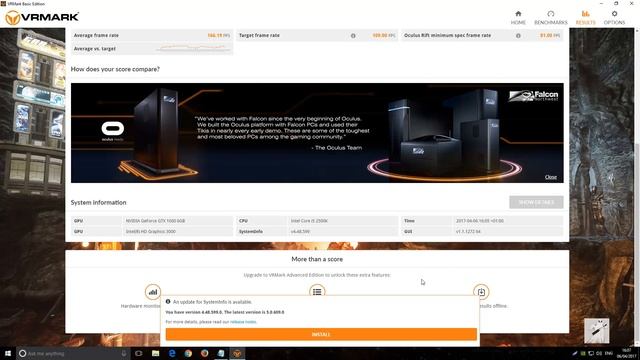This screenshot has height=360, width=640.
Task: Click the 'More than a score' heading
Action: click(x=317, y=259)
